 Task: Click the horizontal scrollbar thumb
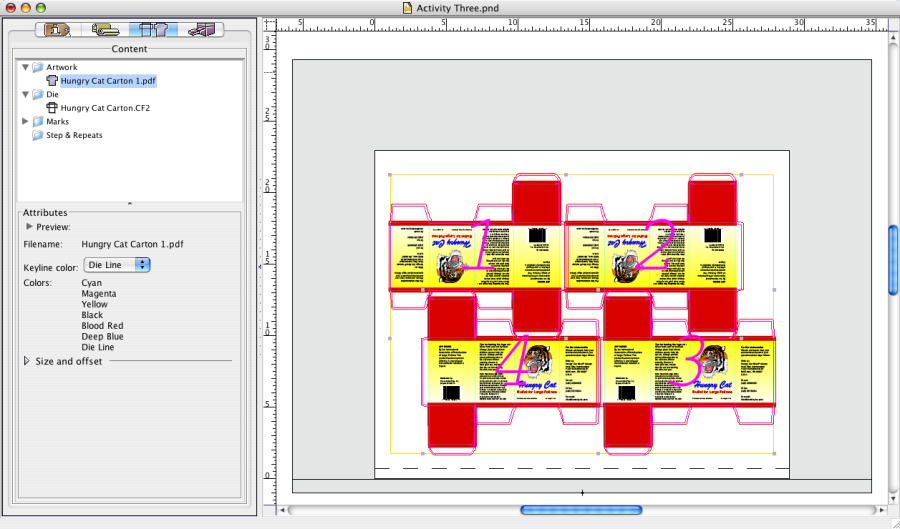click(581, 510)
